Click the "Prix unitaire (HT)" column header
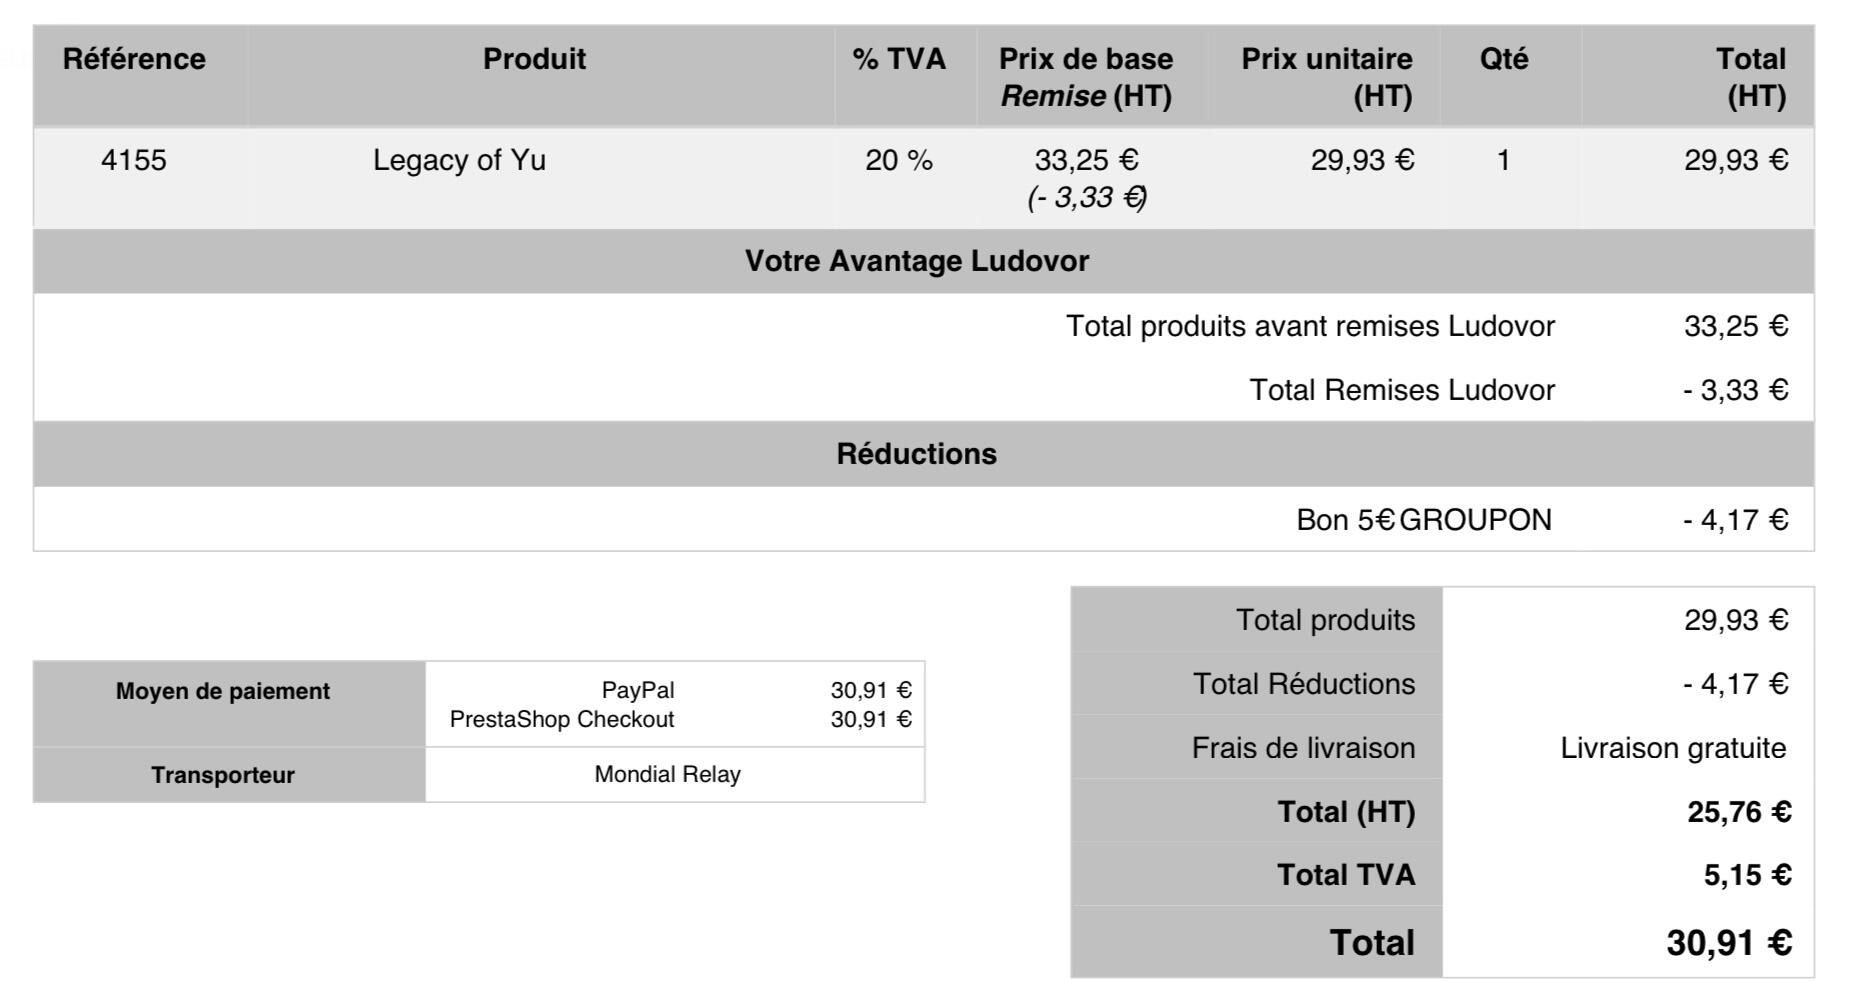Viewport: 1862px width, 981px height. (x=1326, y=78)
